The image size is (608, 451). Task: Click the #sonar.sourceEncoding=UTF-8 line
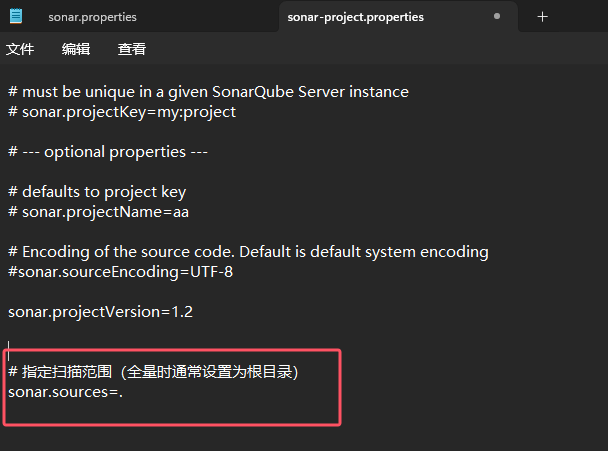[x=121, y=272]
